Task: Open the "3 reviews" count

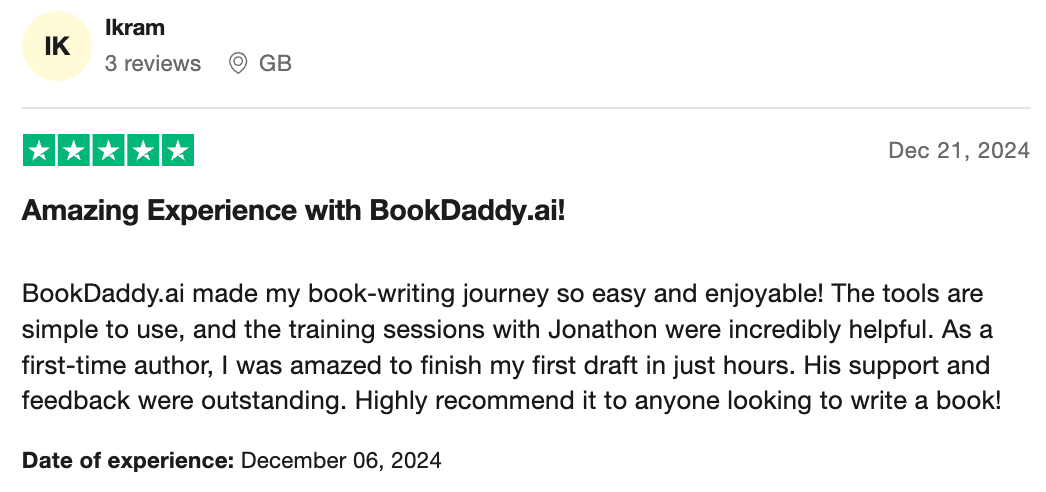Action: 153,64
